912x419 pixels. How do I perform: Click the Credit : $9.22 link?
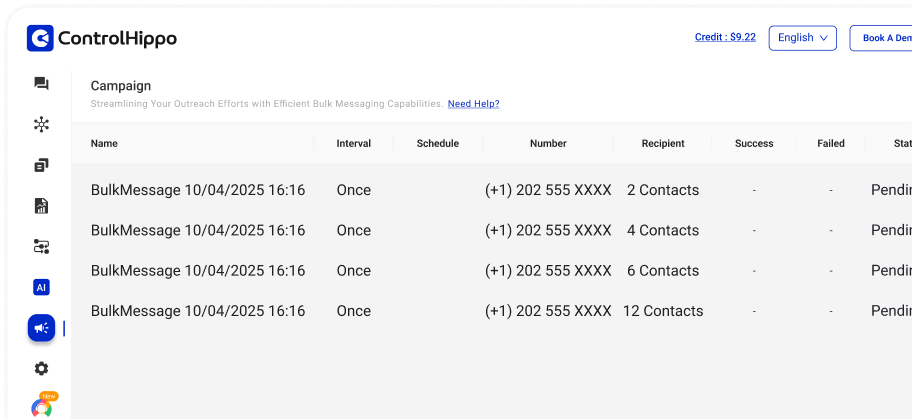point(725,38)
